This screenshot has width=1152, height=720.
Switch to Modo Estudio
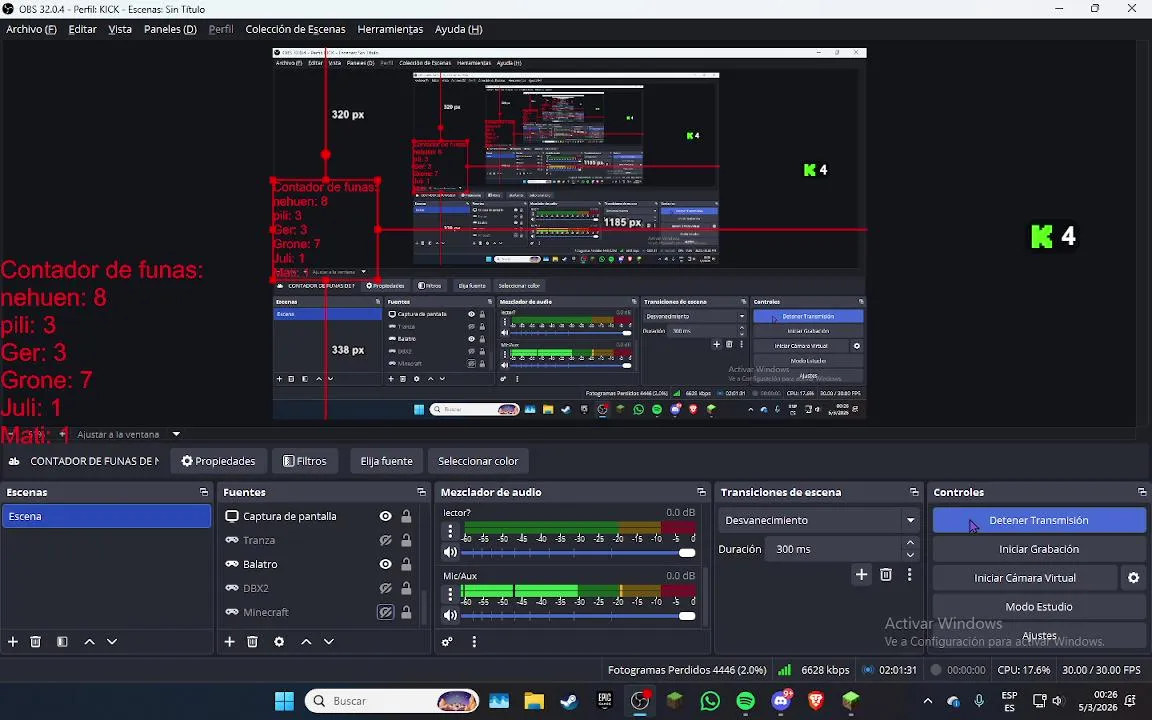1039,607
